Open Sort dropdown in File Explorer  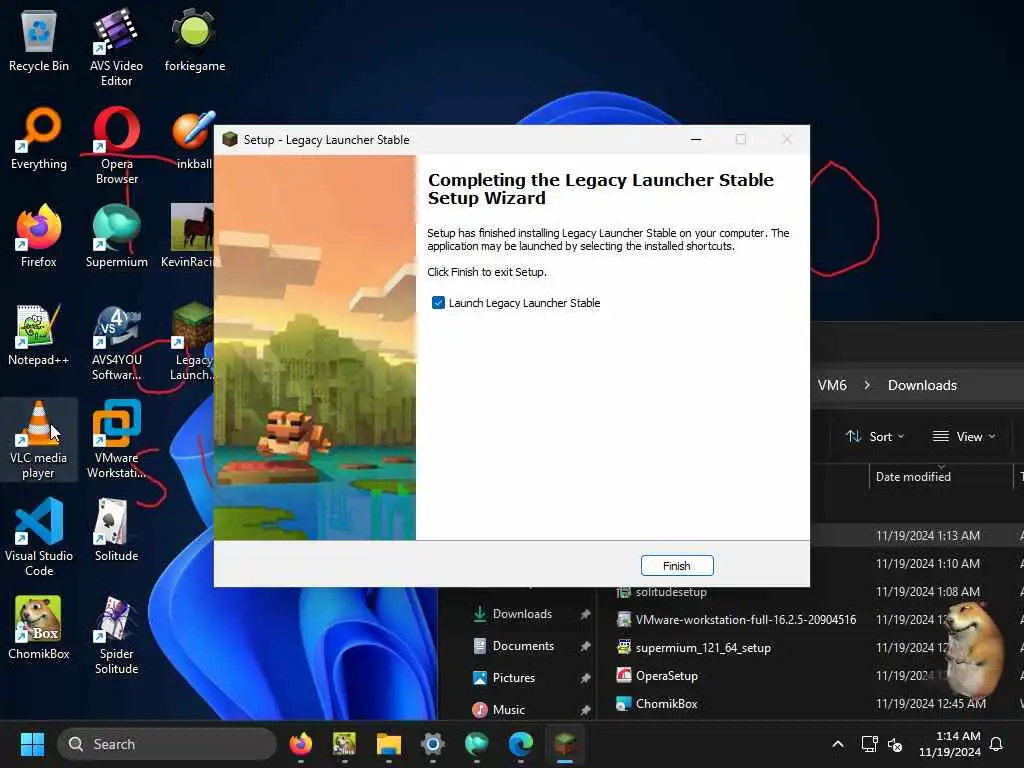[875, 436]
